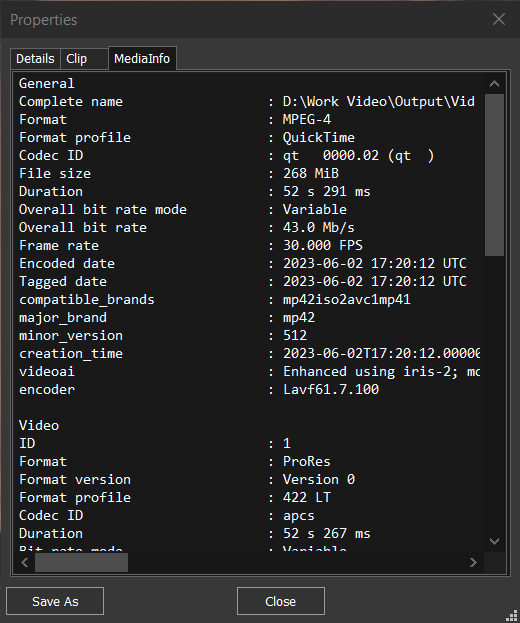Click the 'Complete name' label
Viewport: 520px width, 623px height.
[x=71, y=102]
